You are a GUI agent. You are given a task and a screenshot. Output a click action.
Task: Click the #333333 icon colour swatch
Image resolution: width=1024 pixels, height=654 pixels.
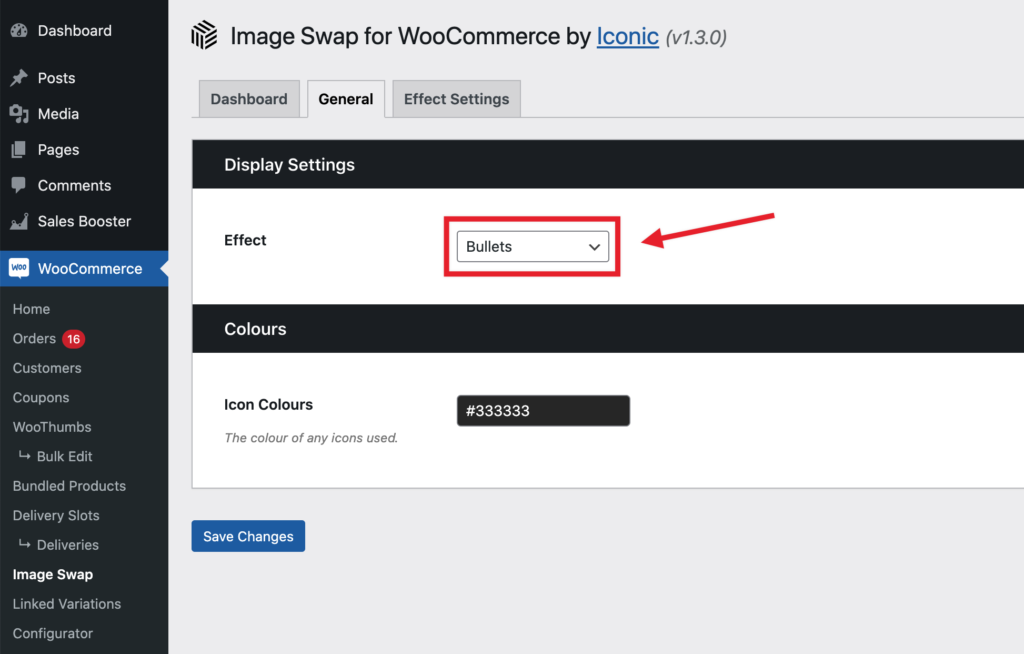543,410
